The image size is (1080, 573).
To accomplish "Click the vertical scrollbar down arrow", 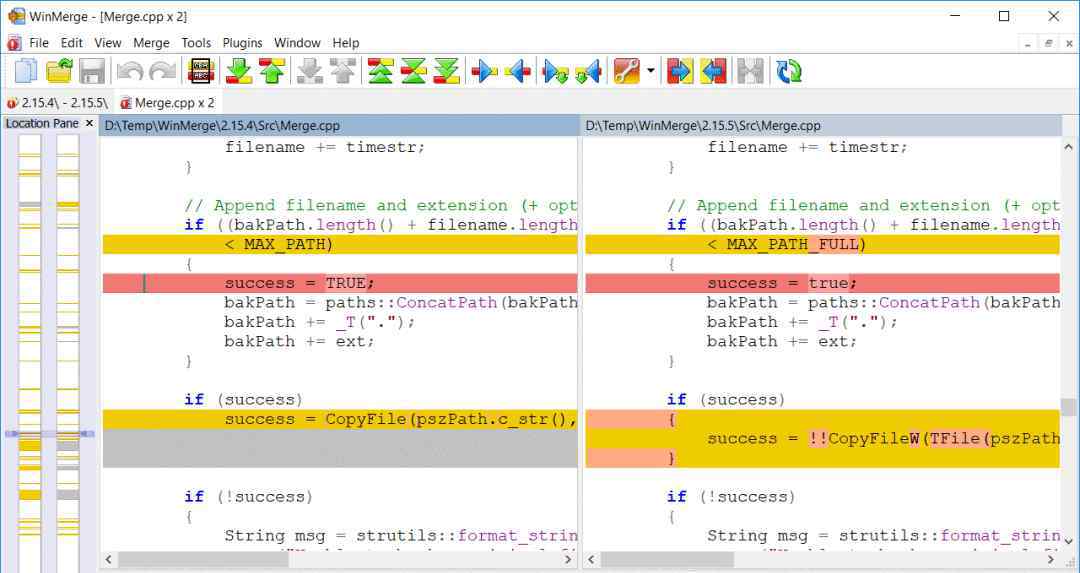I will [x=1068, y=541].
